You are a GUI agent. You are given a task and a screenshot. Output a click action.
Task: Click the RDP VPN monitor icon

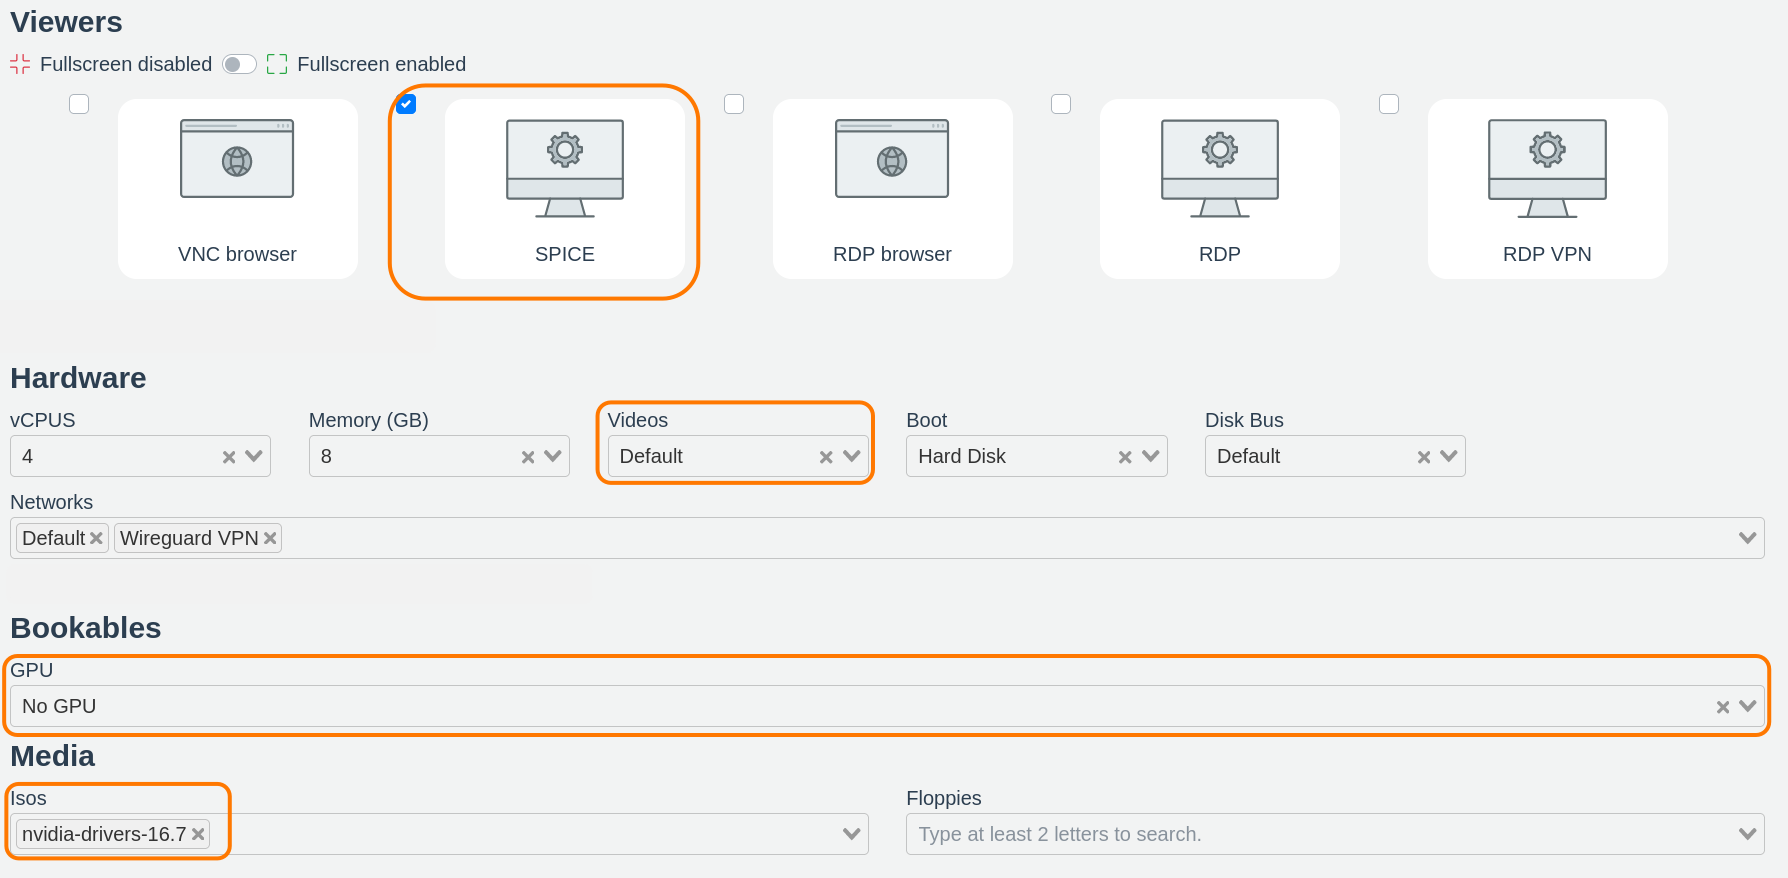pyautogui.click(x=1547, y=168)
